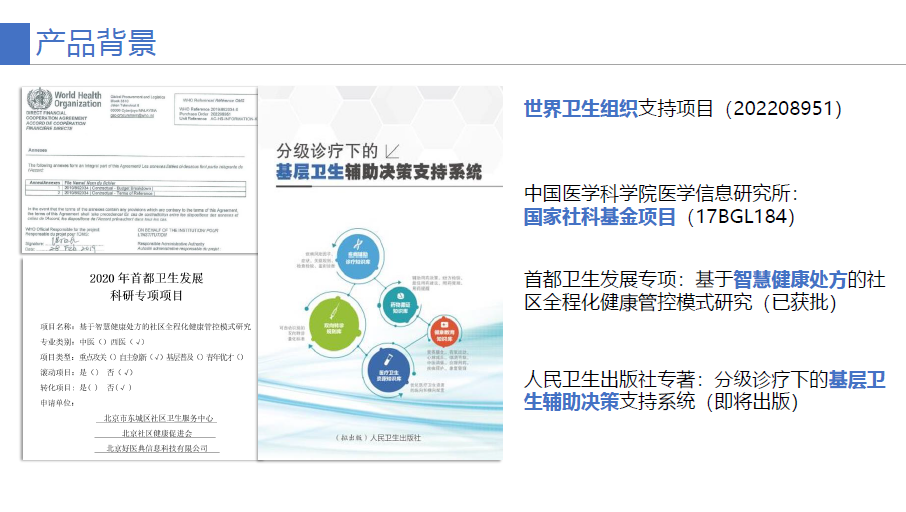906x512 pixels.
Task: Click the diagonal arrow icon beside 分级诊疗下的
Action: click(392, 151)
